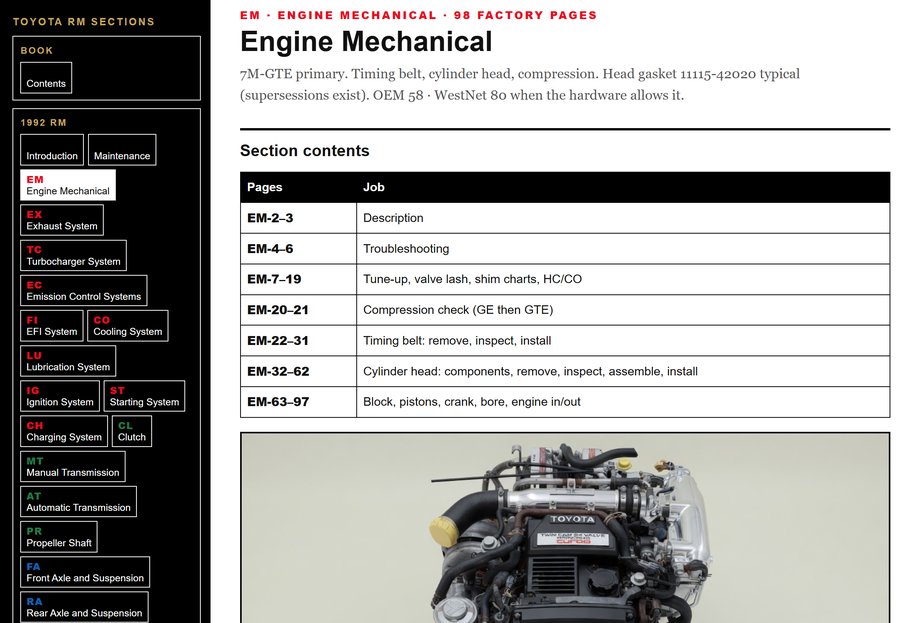Open the CH Charging System section
This screenshot has width=920, height=623.
pyautogui.click(x=64, y=431)
